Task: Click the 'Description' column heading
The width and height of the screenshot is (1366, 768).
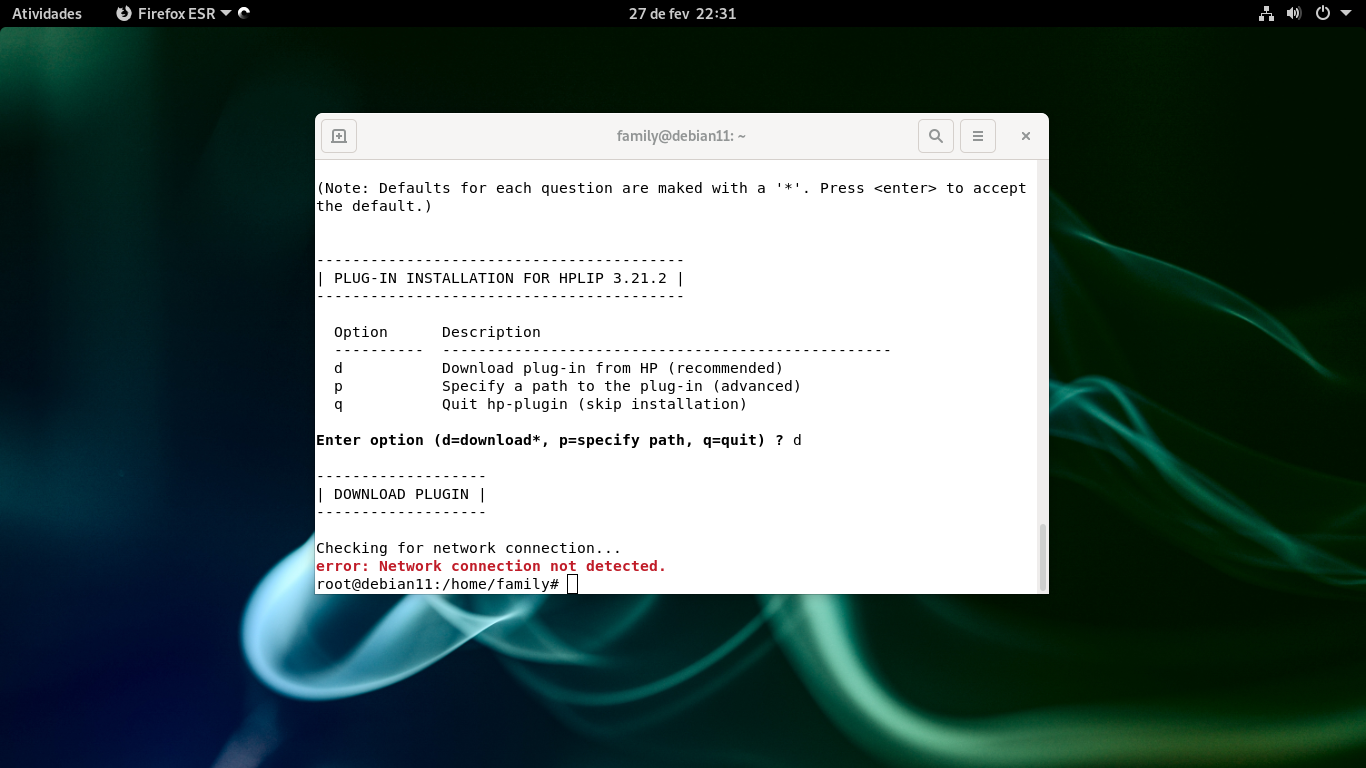Action: coord(491,332)
